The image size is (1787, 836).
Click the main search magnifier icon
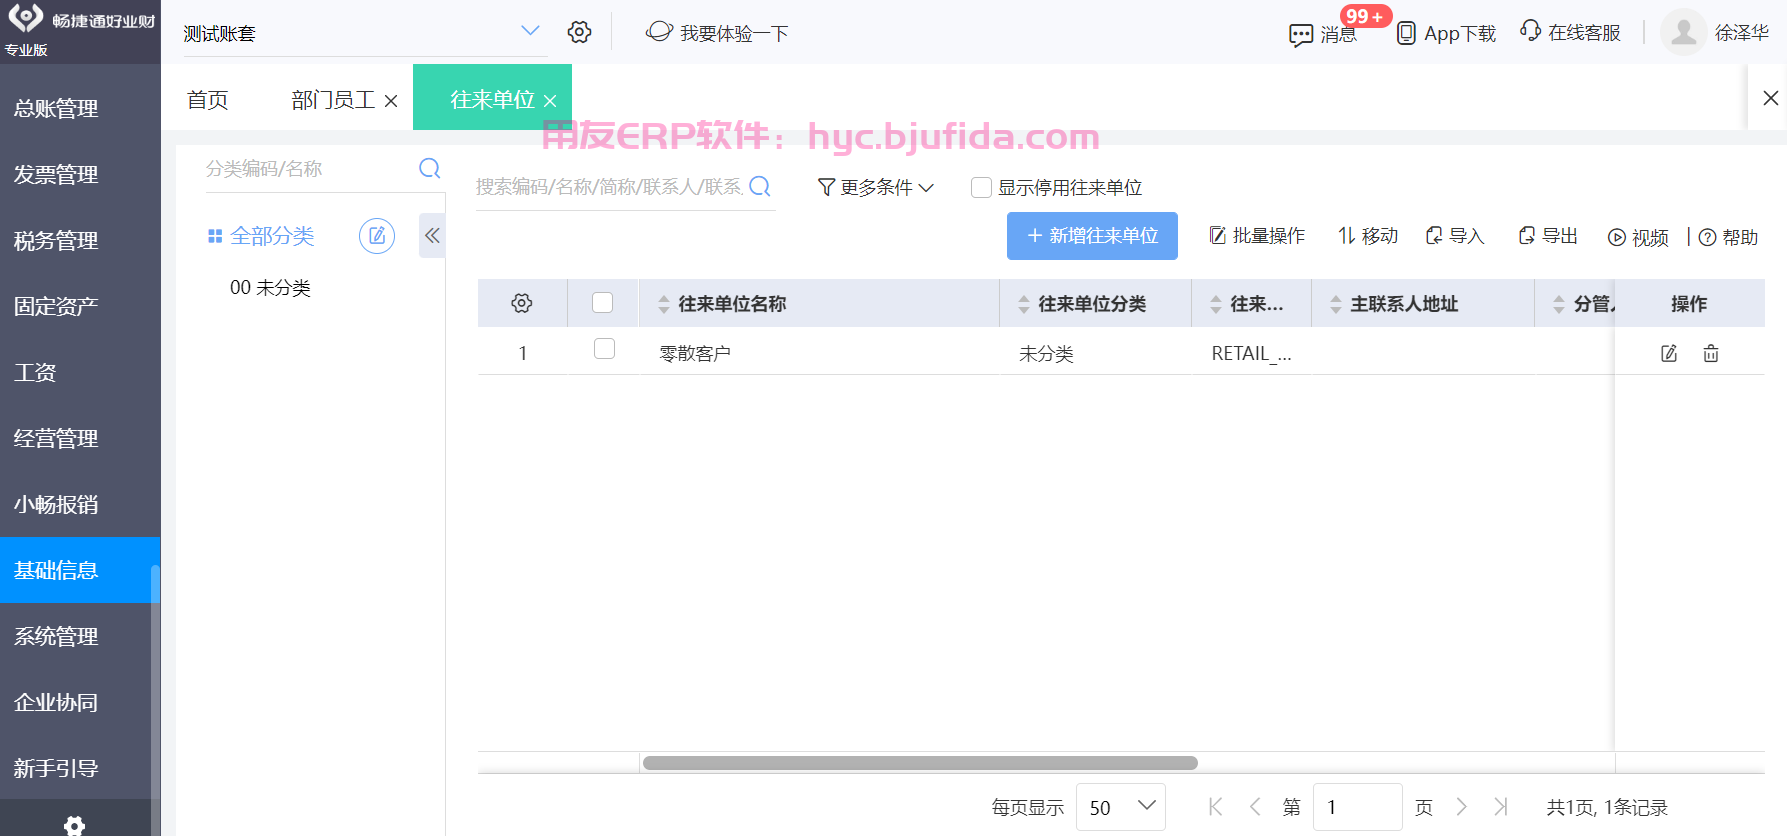(x=760, y=186)
